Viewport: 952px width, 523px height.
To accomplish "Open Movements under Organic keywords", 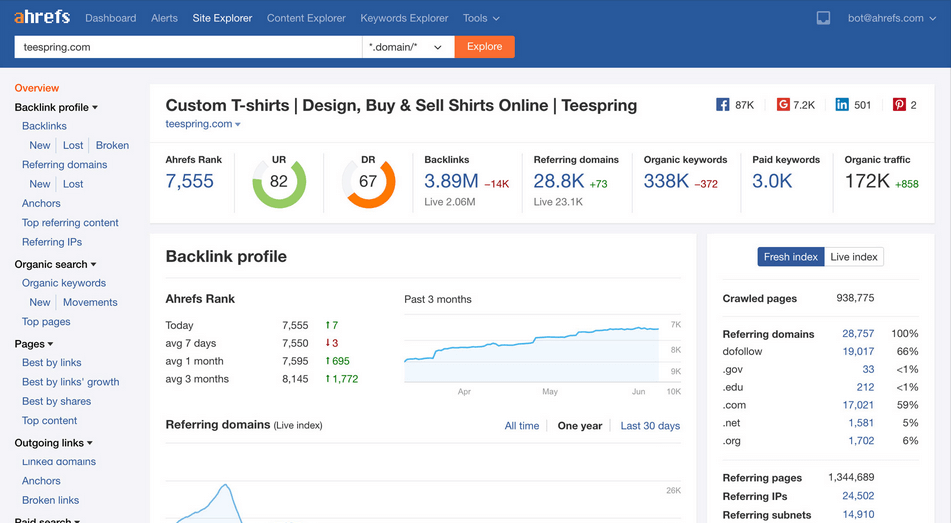I will point(90,302).
